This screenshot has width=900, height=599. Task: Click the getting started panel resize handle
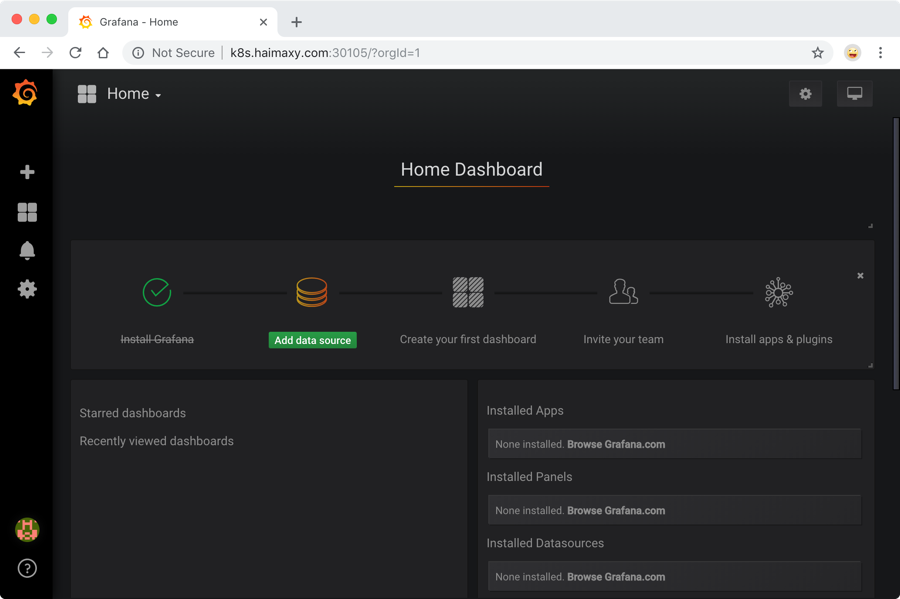pyautogui.click(x=870, y=365)
